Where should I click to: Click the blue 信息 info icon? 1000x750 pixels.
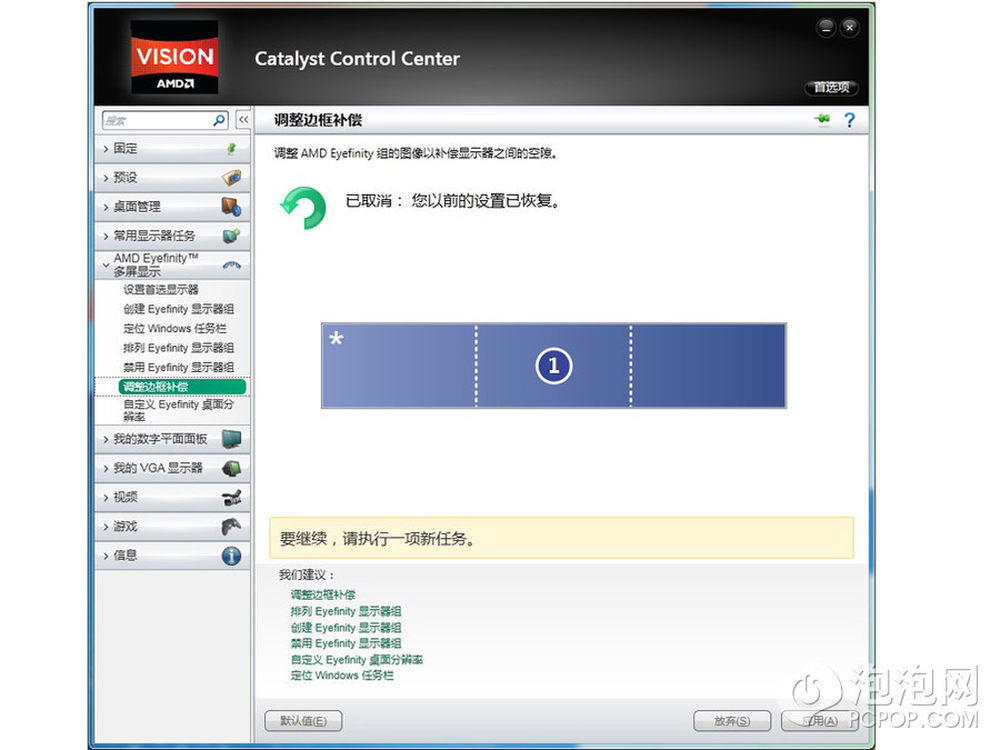click(232, 555)
